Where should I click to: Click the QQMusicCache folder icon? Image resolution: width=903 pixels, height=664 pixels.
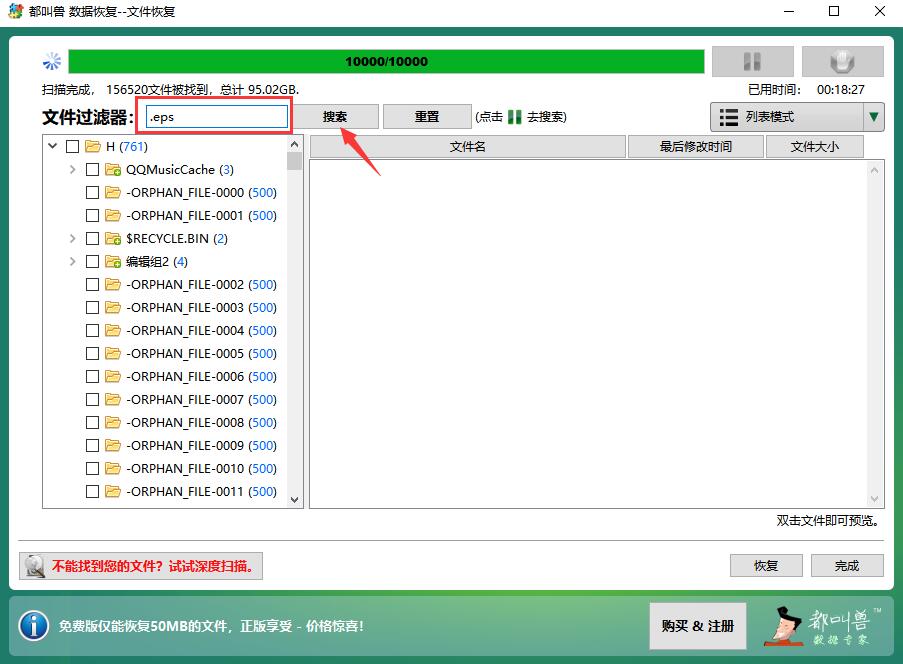coord(113,170)
